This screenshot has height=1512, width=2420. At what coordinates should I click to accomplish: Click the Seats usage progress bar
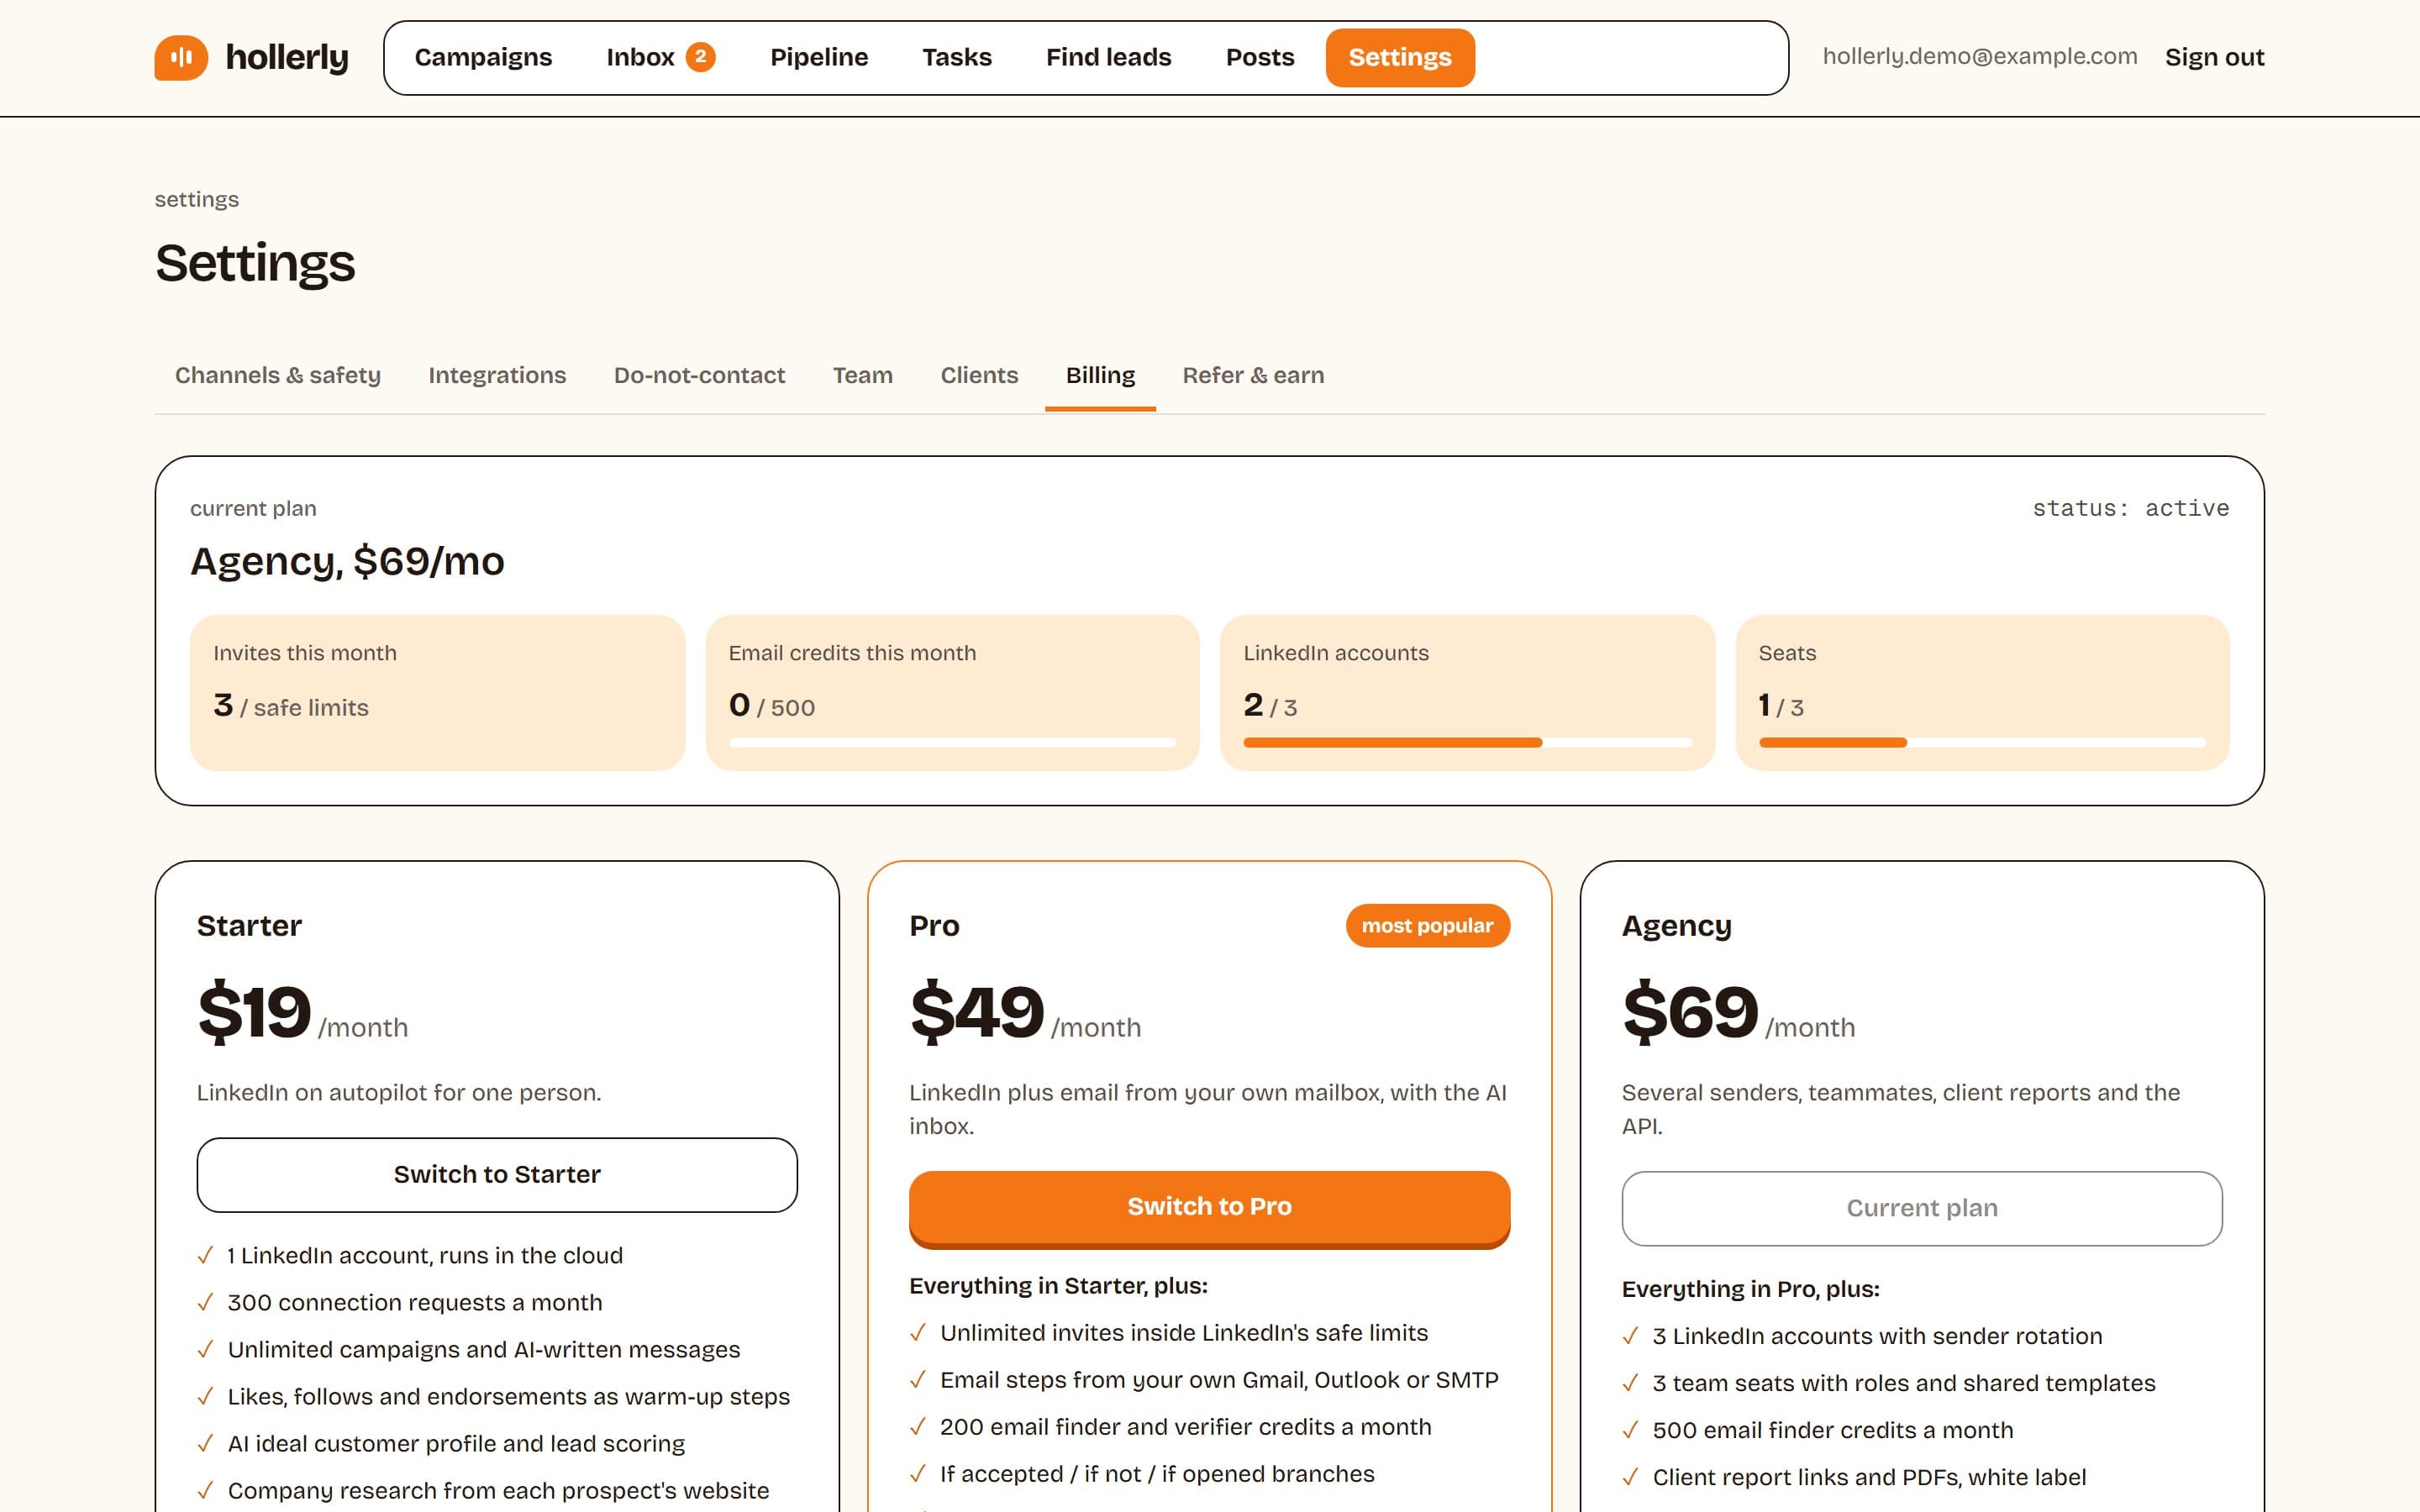[1982, 742]
